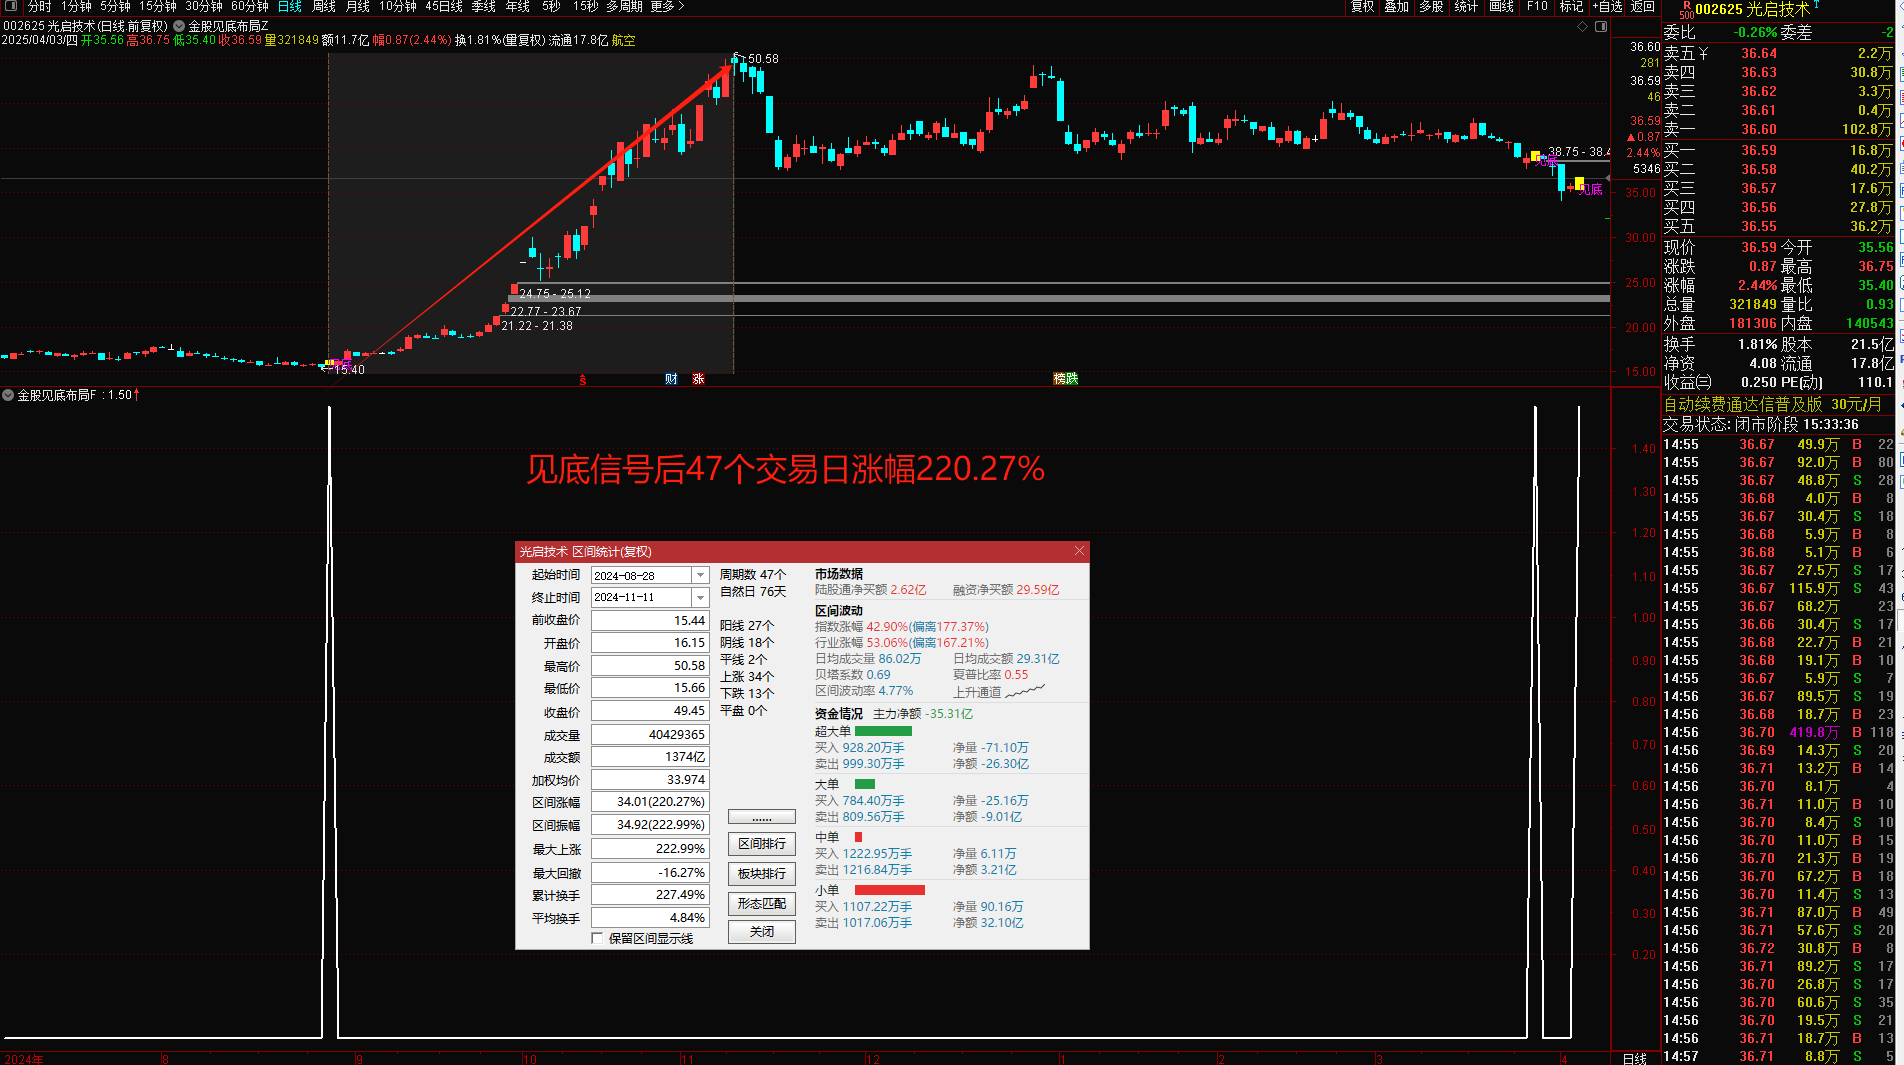Click the sidebar panel toggle icon at top-left

click(11, 6)
